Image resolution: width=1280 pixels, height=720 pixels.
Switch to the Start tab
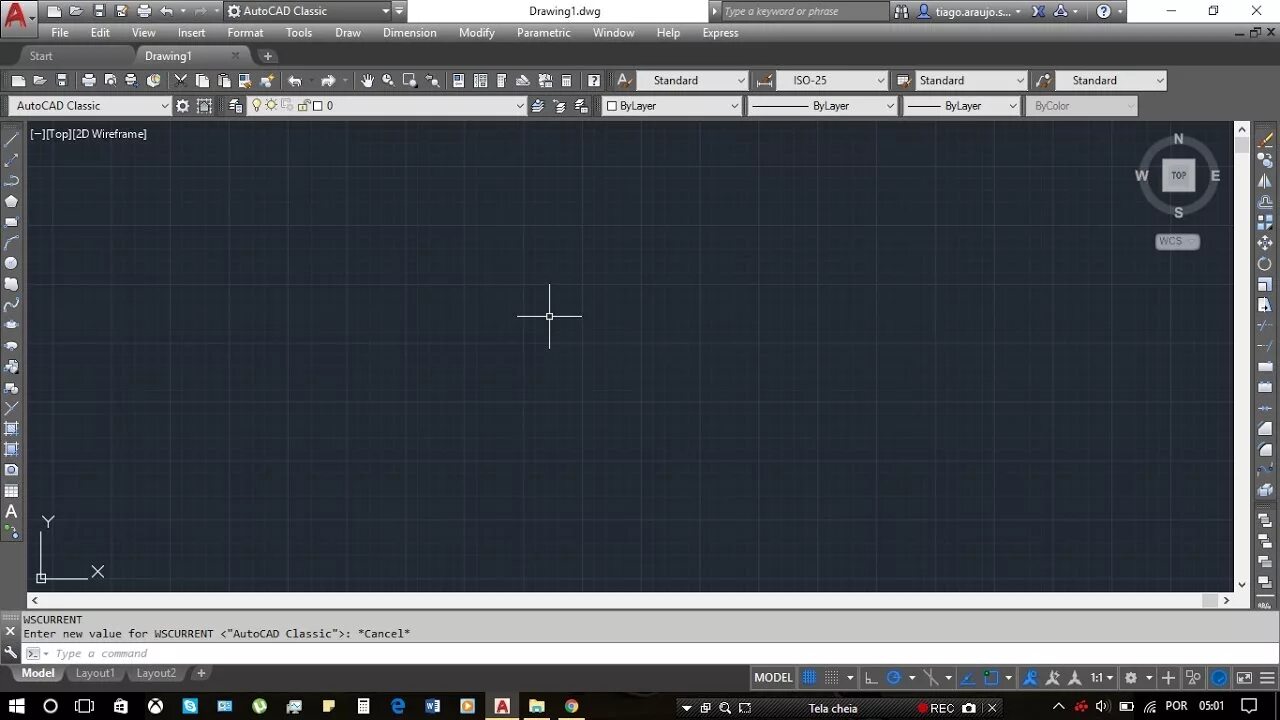point(41,56)
